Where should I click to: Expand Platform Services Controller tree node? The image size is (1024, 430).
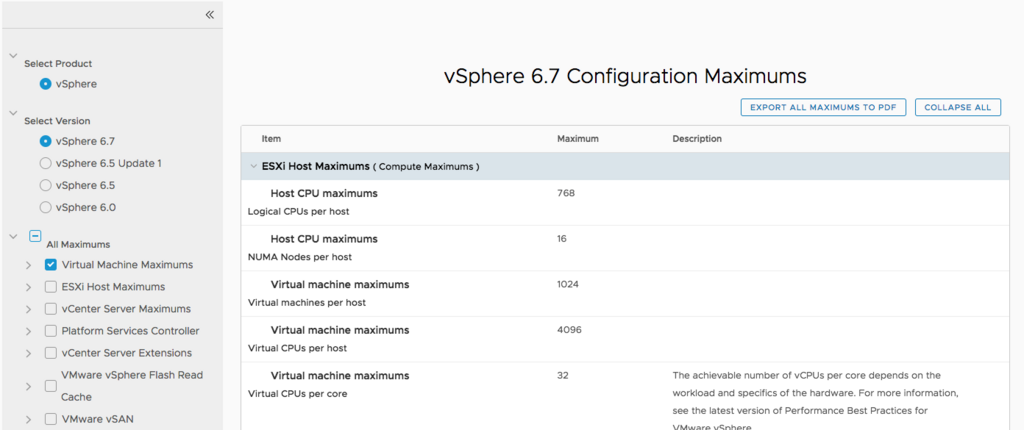click(28, 331)
